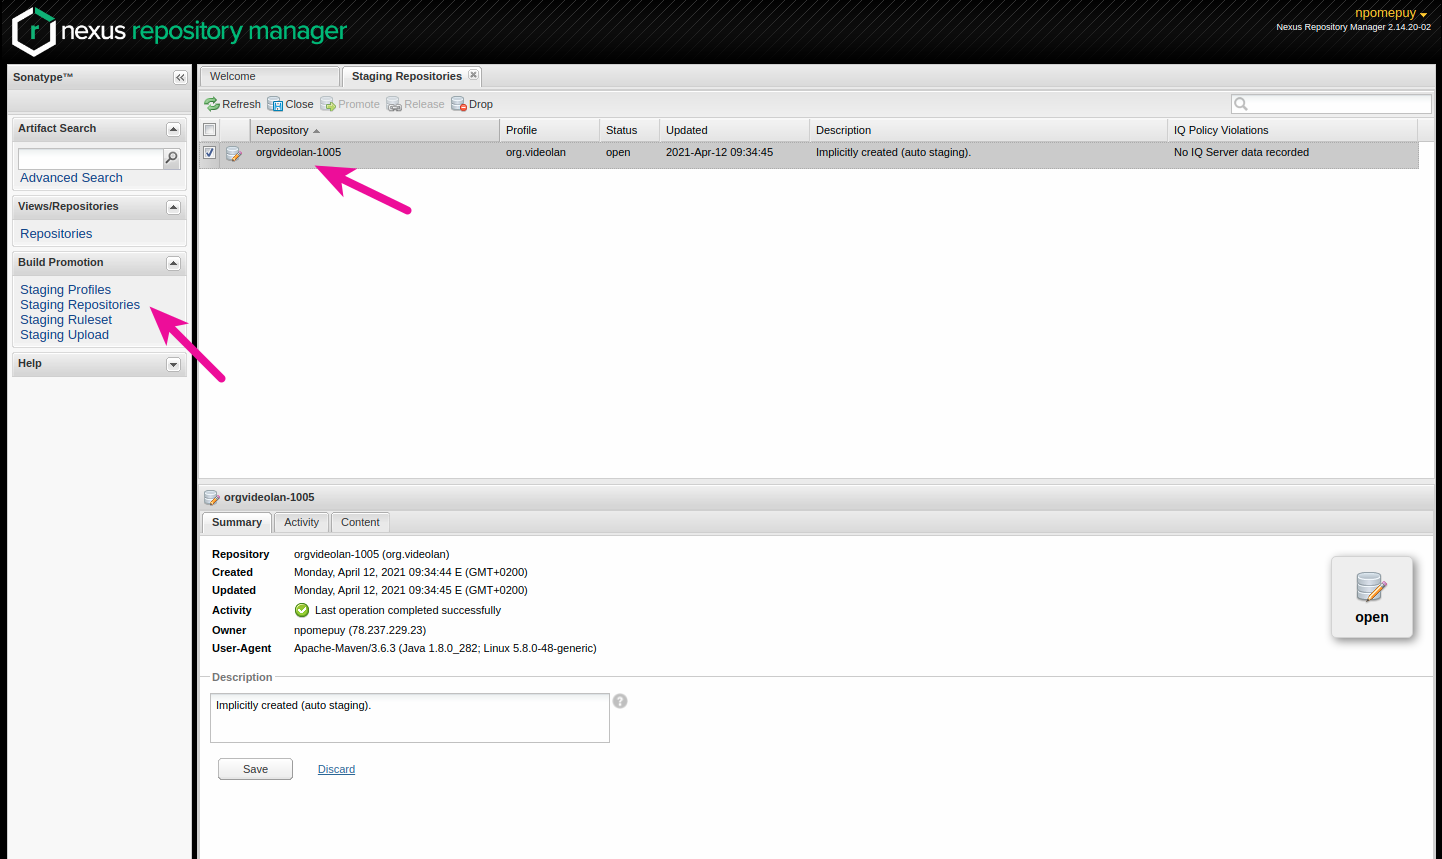
Task: Open the Activity tab
Action: [x=301, y=522]
